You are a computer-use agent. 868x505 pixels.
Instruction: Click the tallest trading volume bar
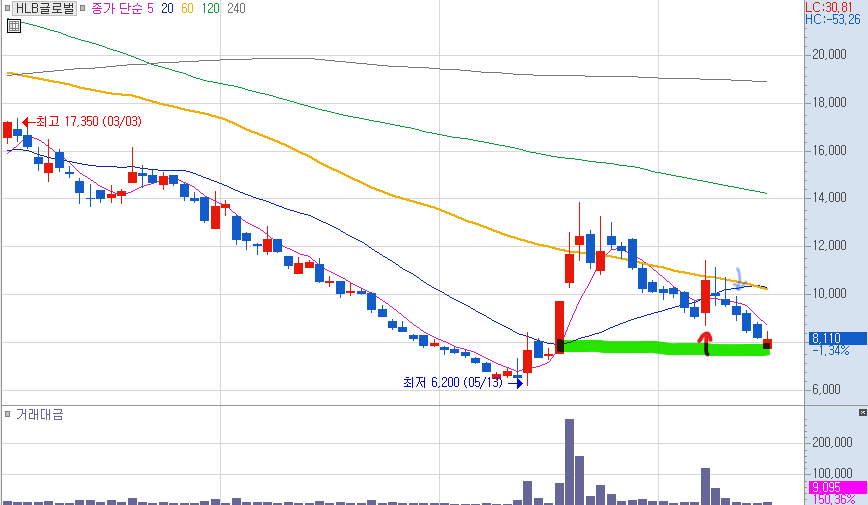tap(569, 462)
